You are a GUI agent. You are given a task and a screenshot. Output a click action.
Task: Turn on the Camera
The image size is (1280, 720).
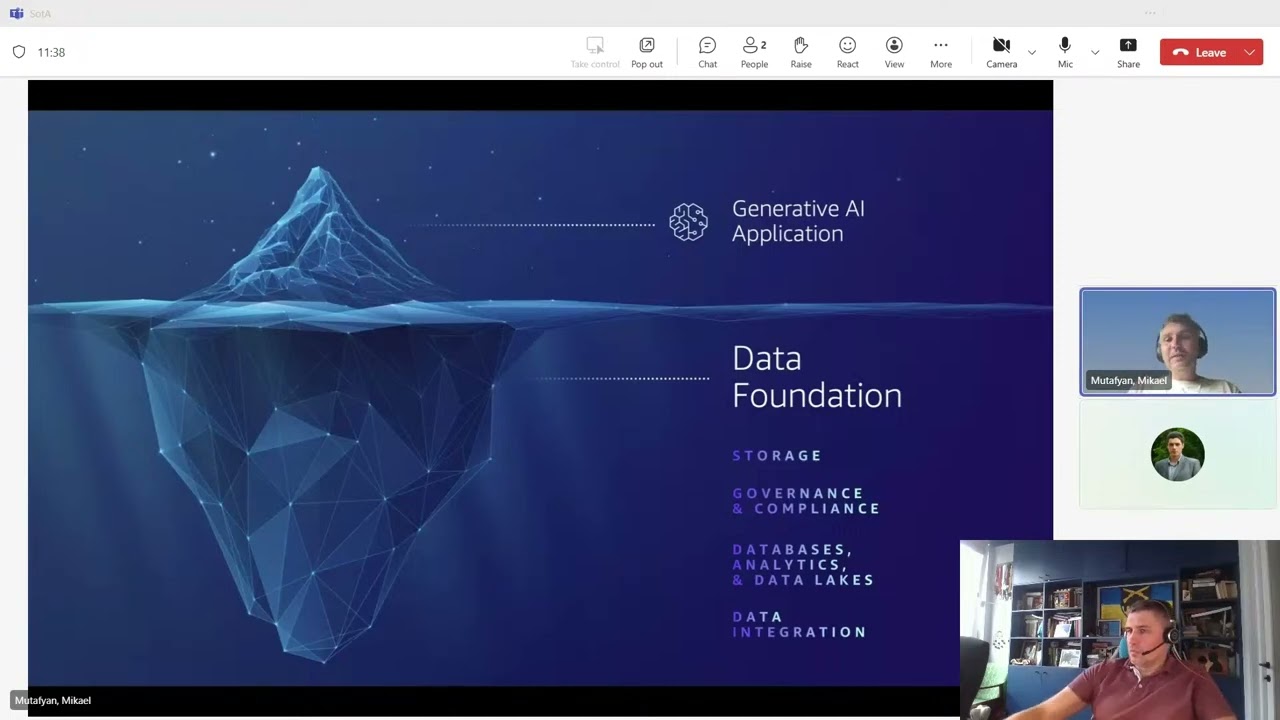pos(1001,52)
